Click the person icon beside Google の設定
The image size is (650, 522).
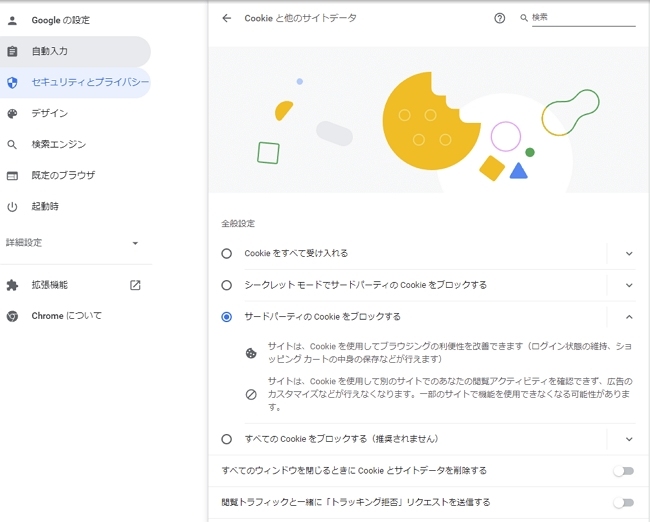12,20
